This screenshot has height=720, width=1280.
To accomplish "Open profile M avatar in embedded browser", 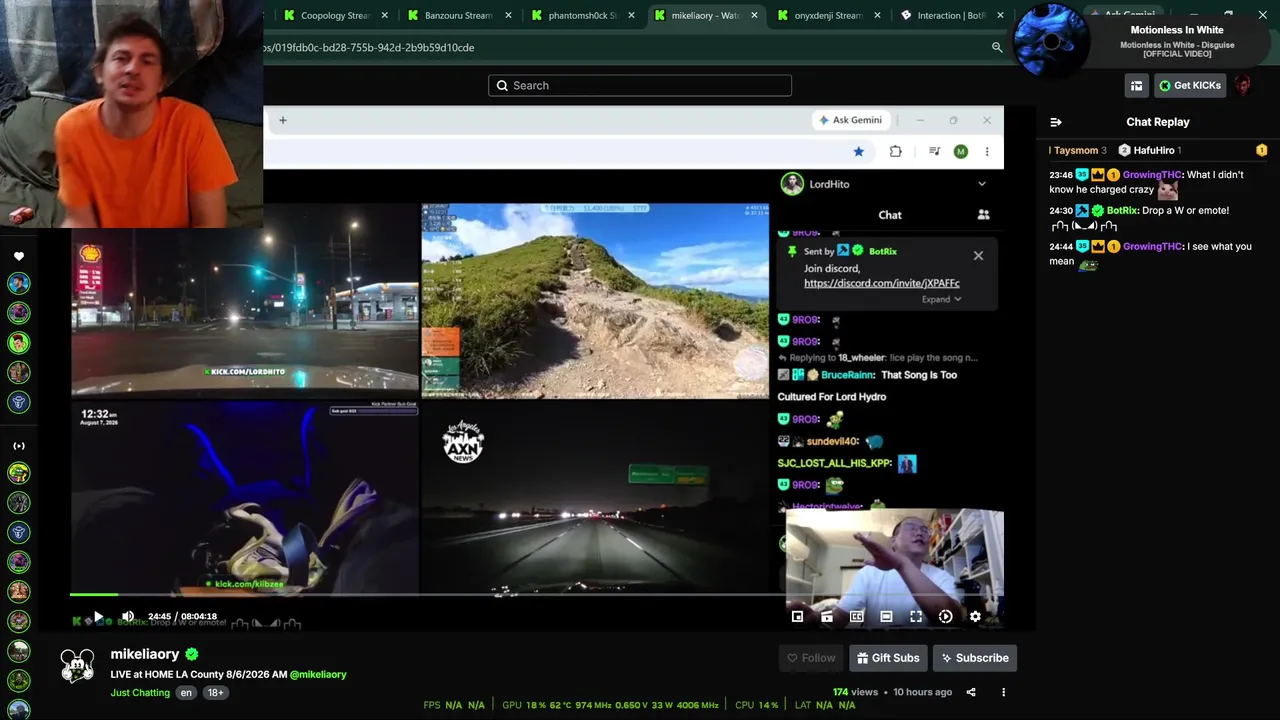I will [x=961, y=151].
